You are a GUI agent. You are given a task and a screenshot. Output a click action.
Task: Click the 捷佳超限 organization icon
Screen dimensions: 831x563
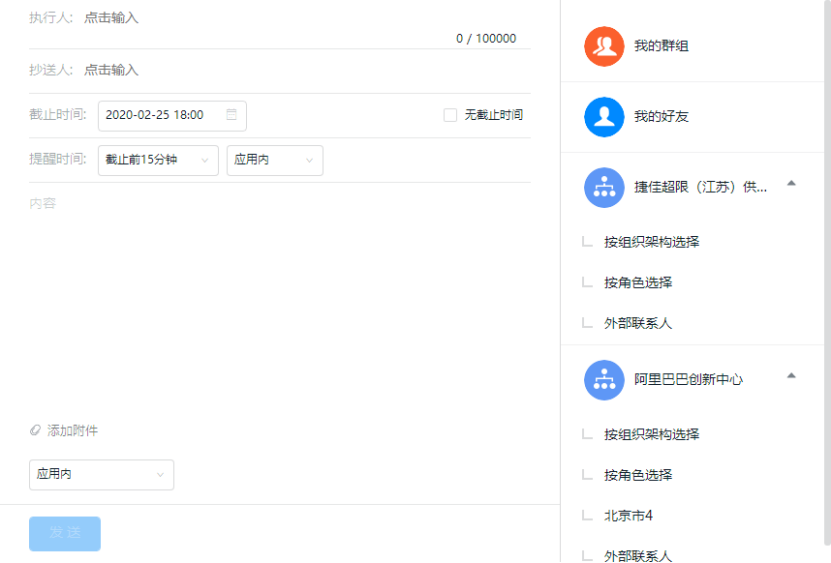coord(604,187)
